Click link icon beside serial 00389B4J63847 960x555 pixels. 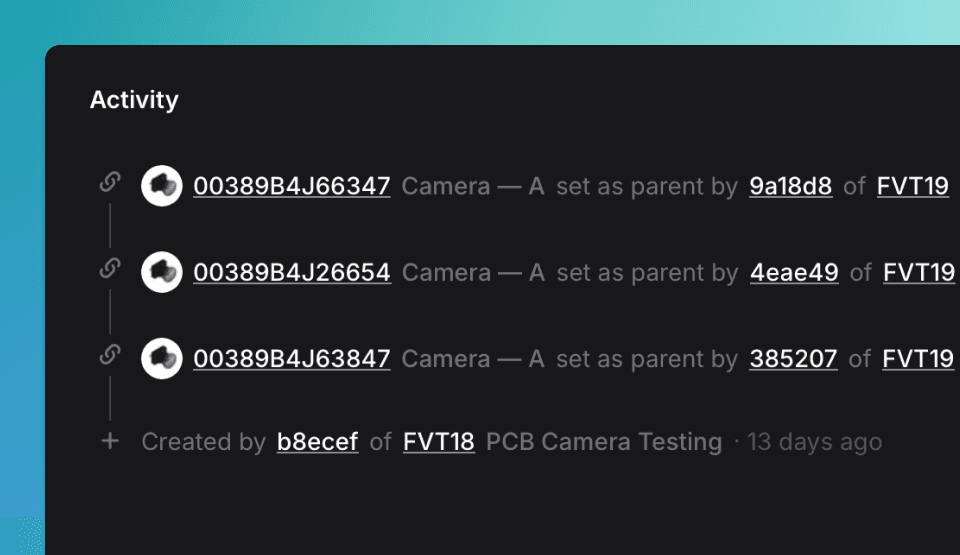point(110,354)
